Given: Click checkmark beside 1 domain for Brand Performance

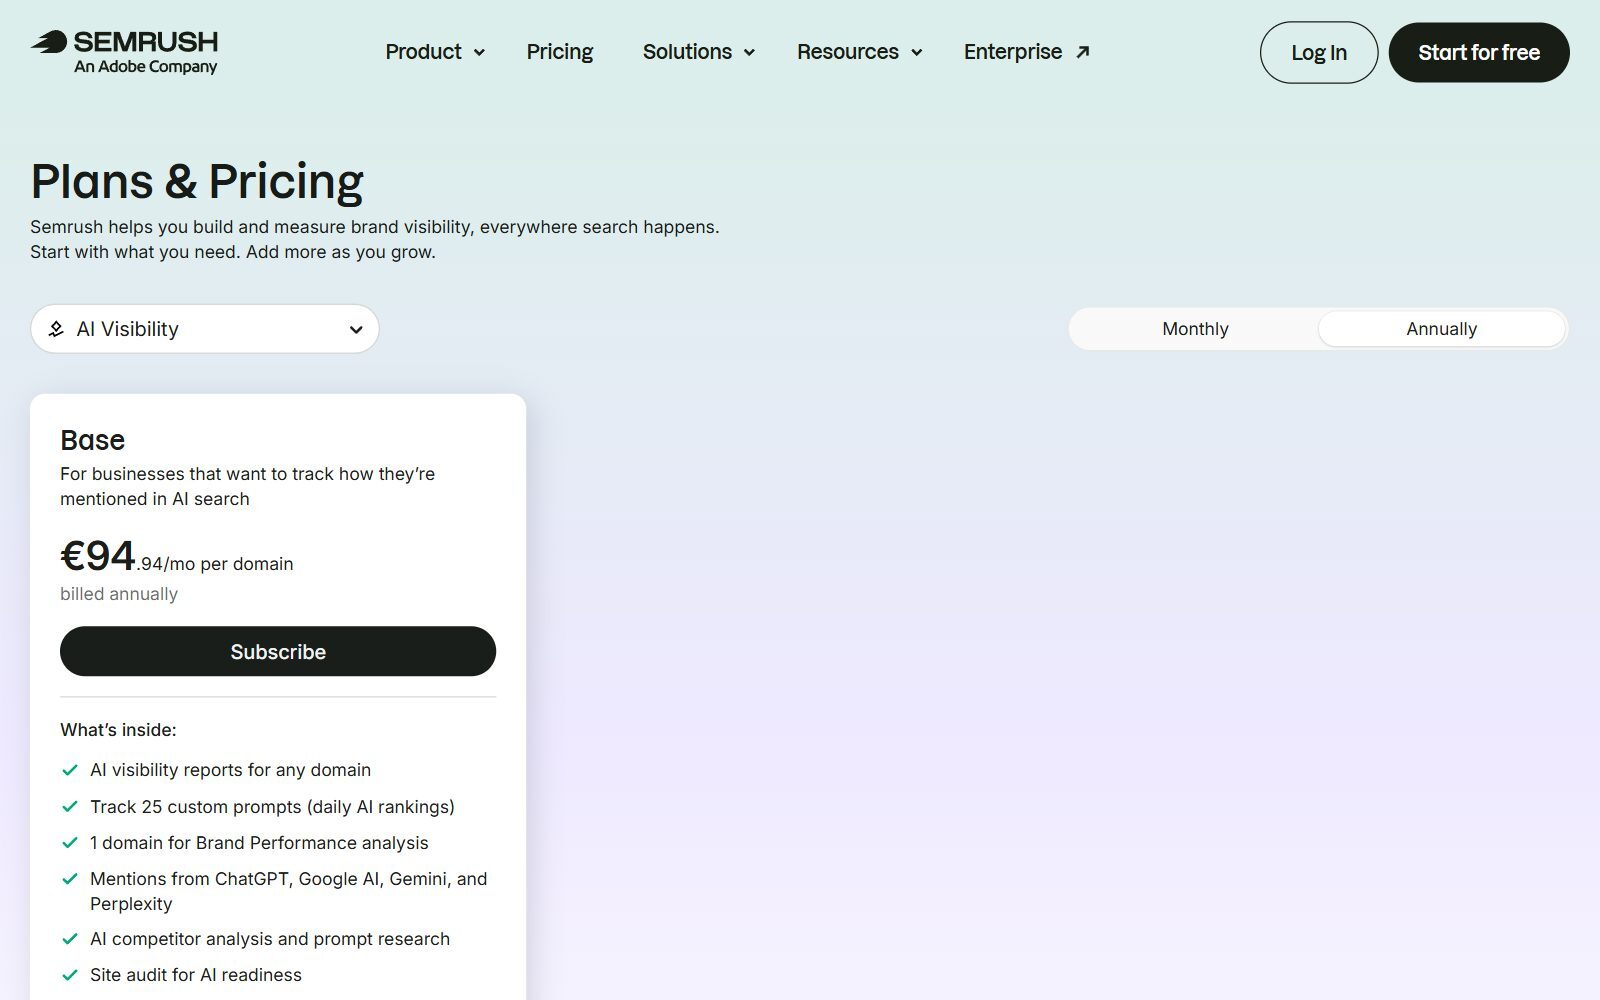Looking at the screenshot, I should (70, 842).
